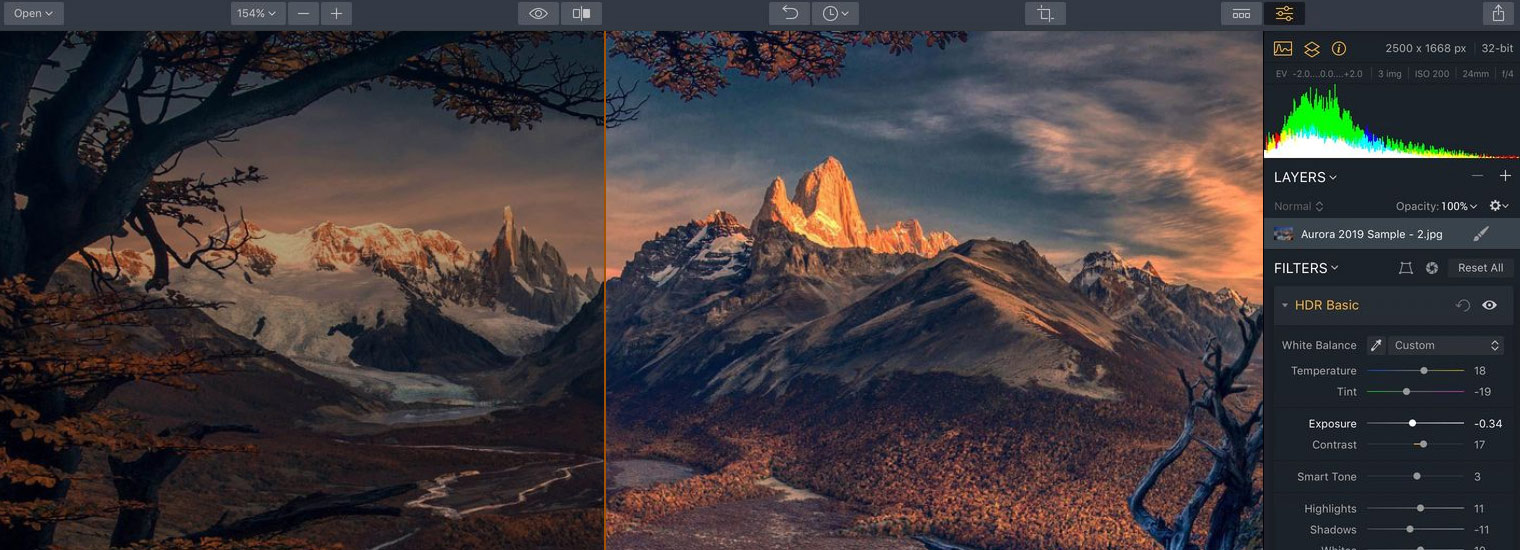
Task: Click the Exposure slider handle
Action: tap(1412, 423)
